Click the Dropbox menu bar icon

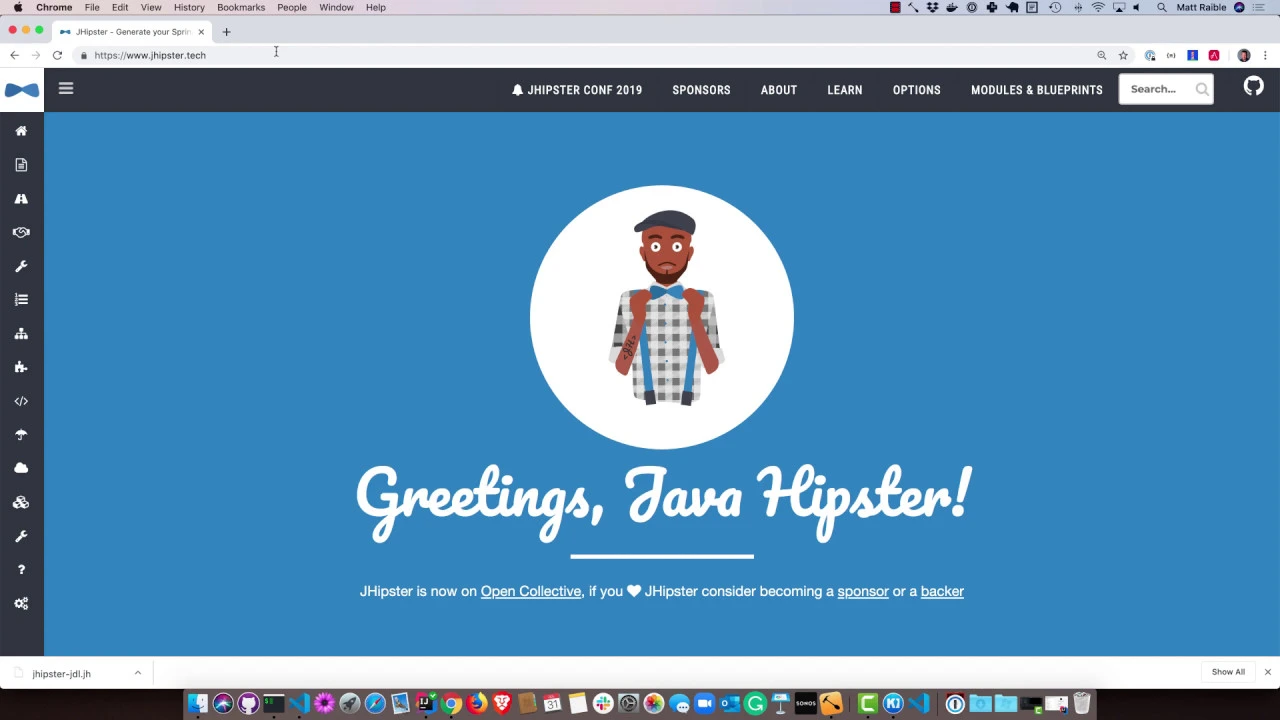tap(932, 7)
